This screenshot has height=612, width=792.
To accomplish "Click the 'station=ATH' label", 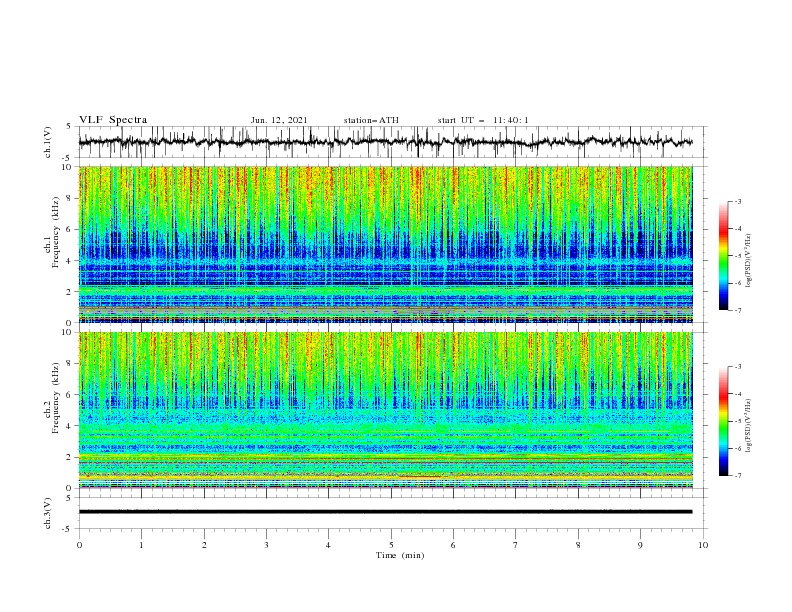I will click(x=371, y=120).
